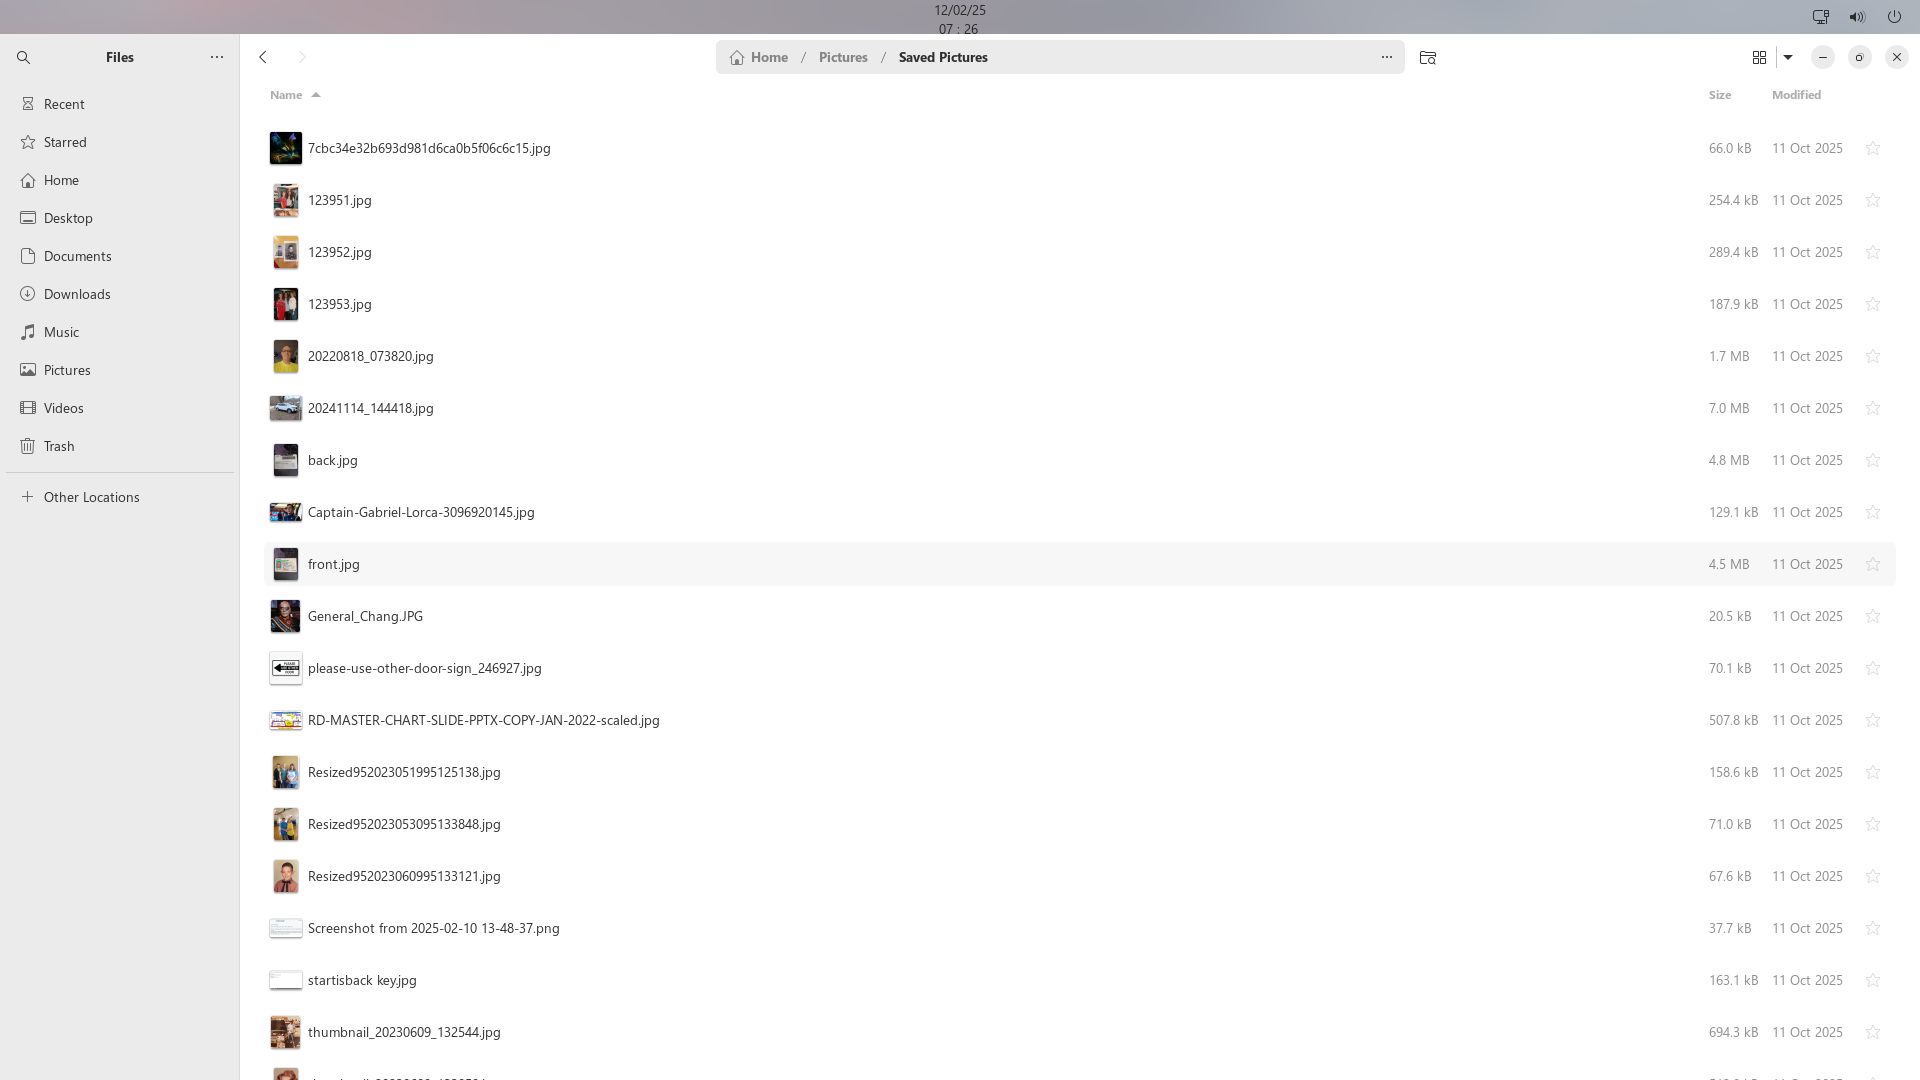The image size is (1920, 1080).
Task: Sort by the Name column header
Action: pos(286,95)
